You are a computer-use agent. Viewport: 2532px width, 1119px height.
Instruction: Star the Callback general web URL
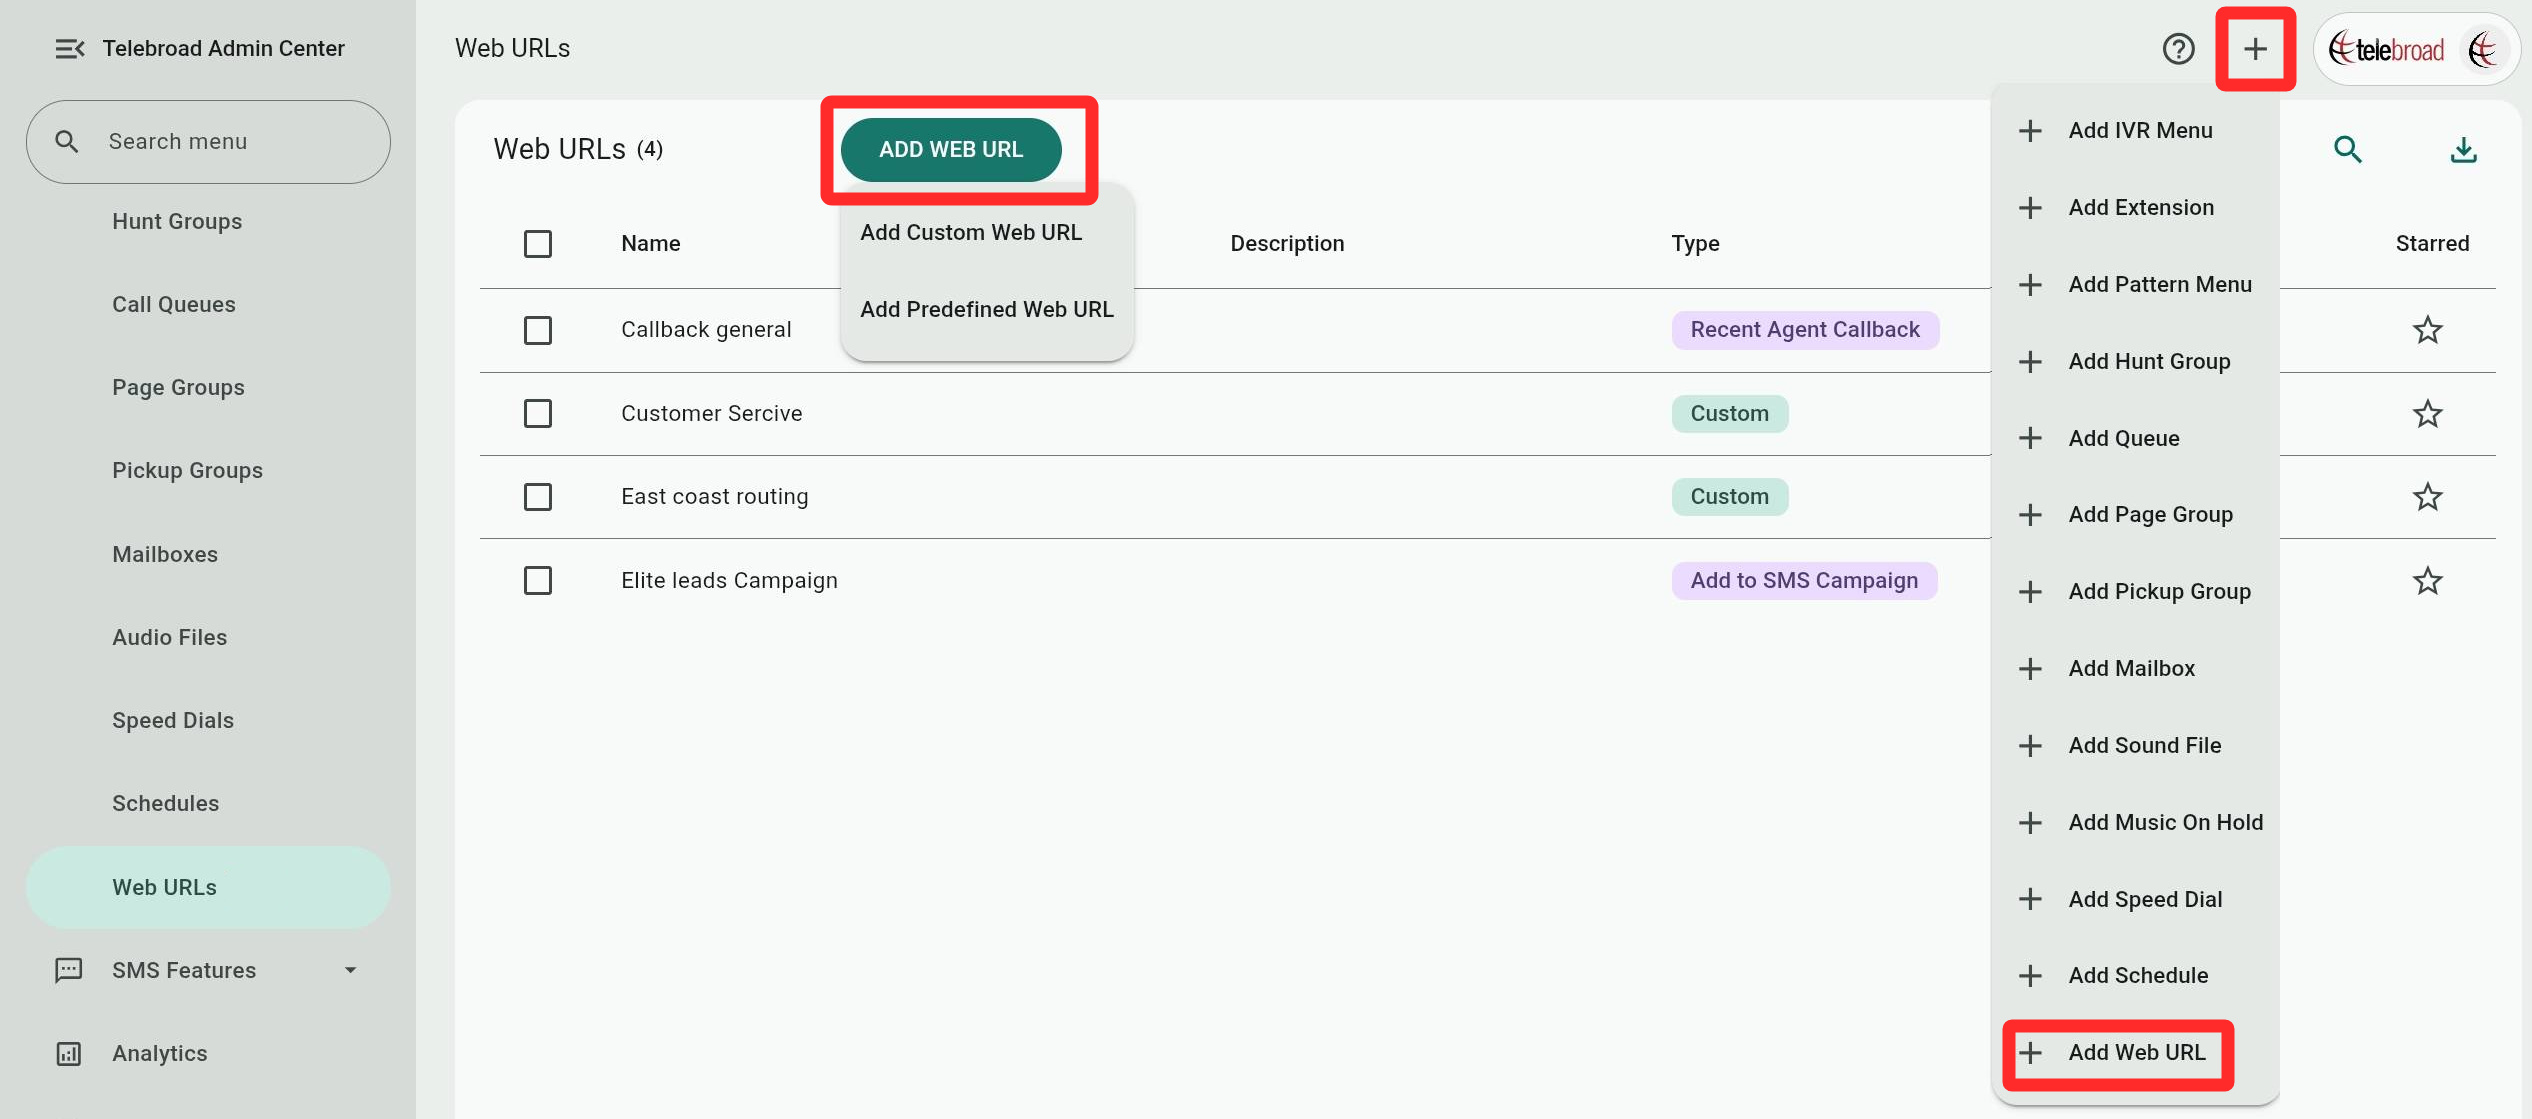(x=2427, y=330)
